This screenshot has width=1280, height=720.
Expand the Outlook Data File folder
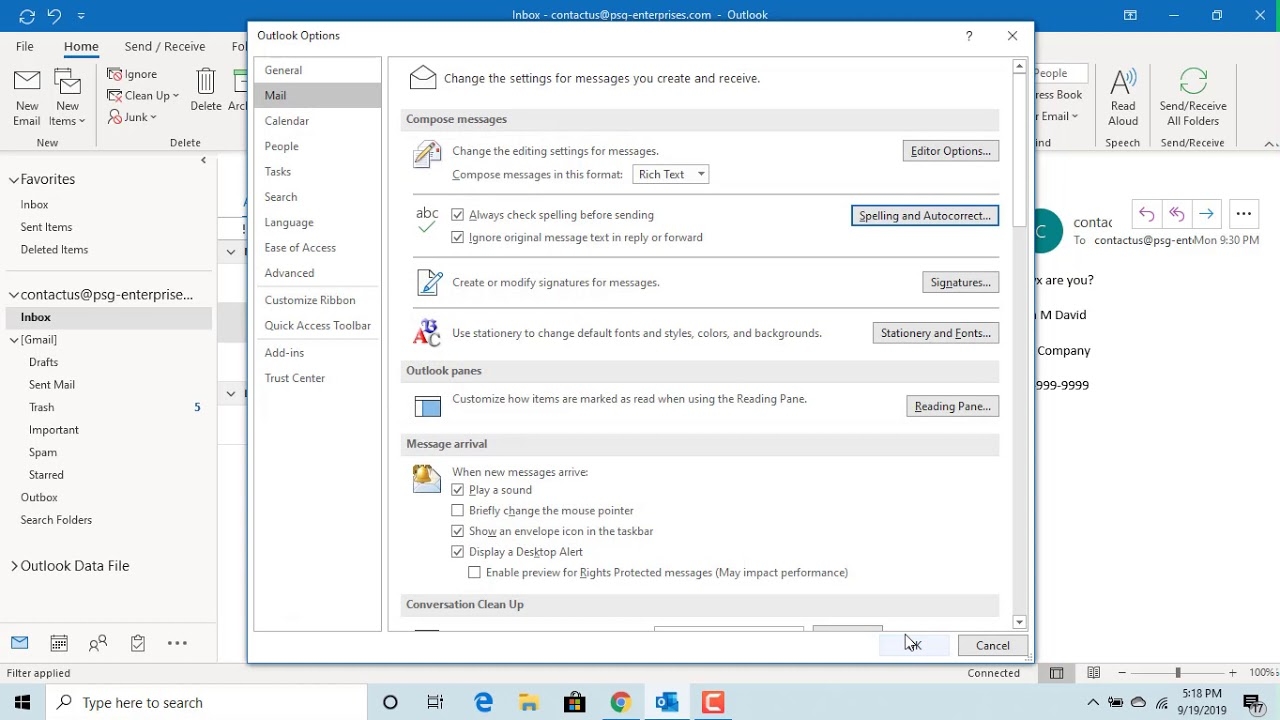14,566
